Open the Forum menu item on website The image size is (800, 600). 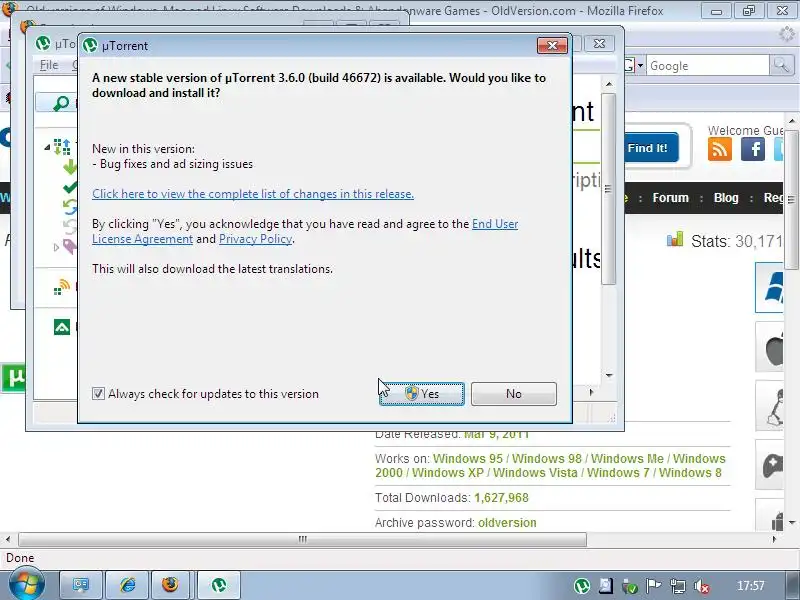pos(670,198)
